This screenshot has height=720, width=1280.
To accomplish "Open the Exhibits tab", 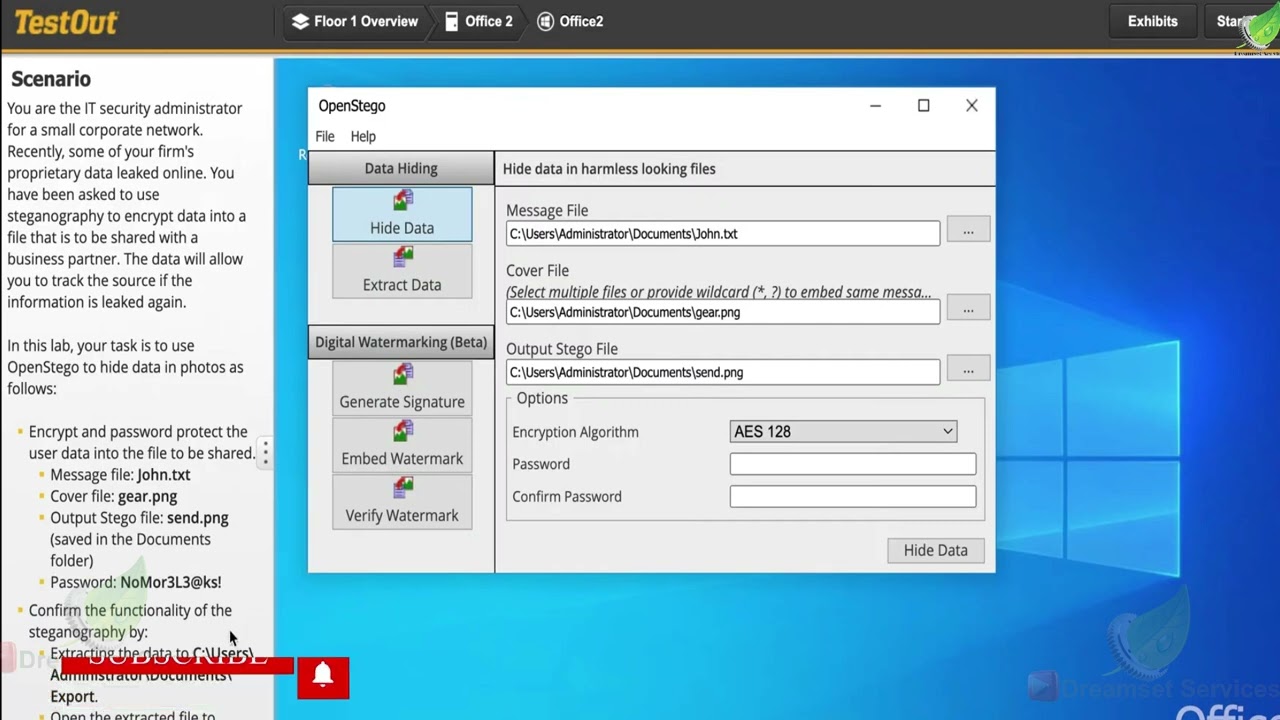I will [x=1153, y=21].
